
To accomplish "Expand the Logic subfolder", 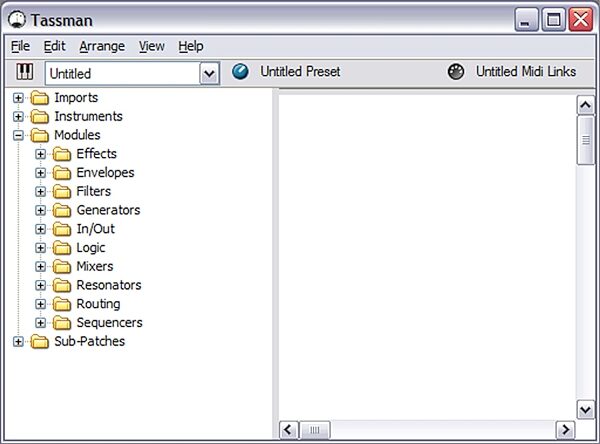I will (40, 248).
